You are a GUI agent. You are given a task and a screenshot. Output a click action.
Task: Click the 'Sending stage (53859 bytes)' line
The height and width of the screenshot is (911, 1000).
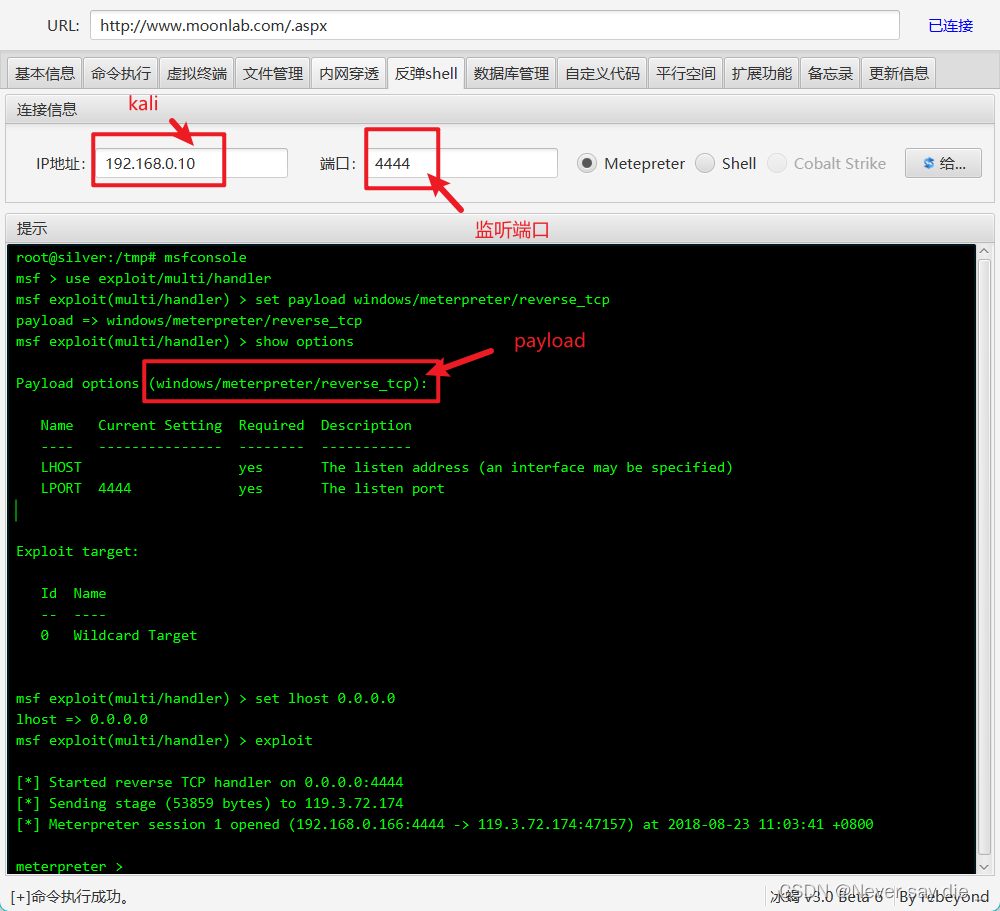click(209, 803)
